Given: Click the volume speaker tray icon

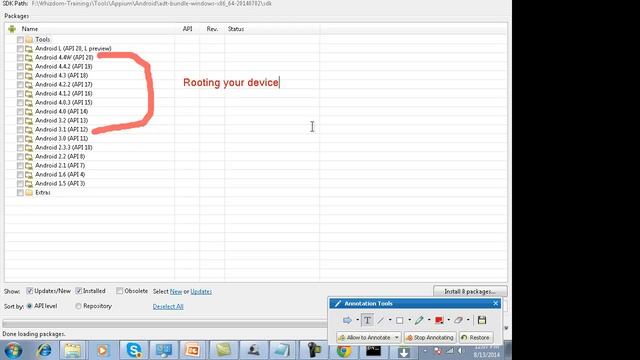Looking at the screenshot, I should pos(460,351).
